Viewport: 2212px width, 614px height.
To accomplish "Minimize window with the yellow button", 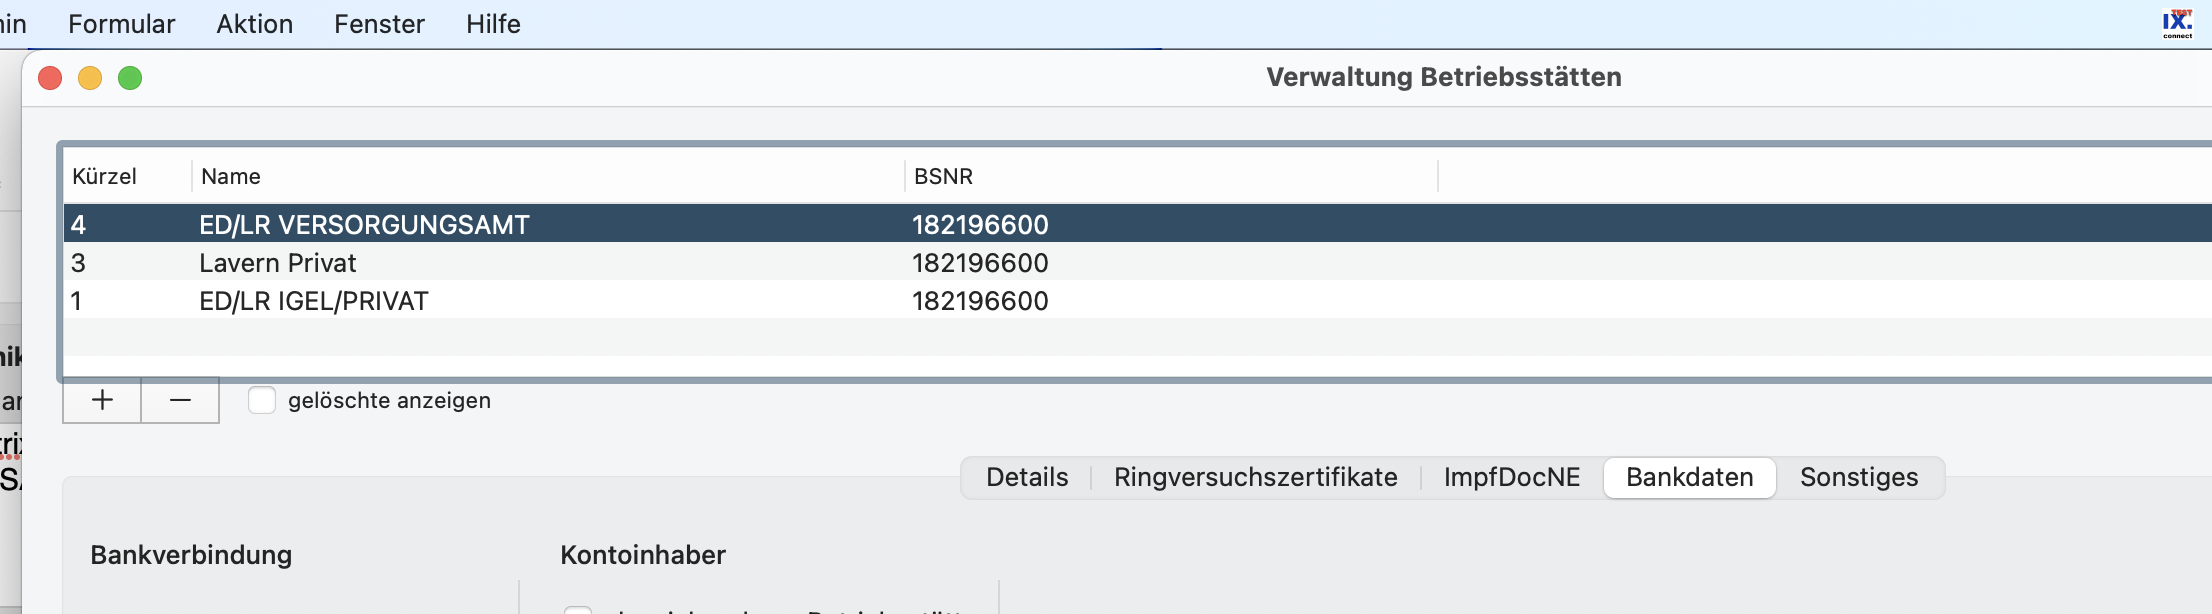I will pyautogui.click(x=90, y=78).
